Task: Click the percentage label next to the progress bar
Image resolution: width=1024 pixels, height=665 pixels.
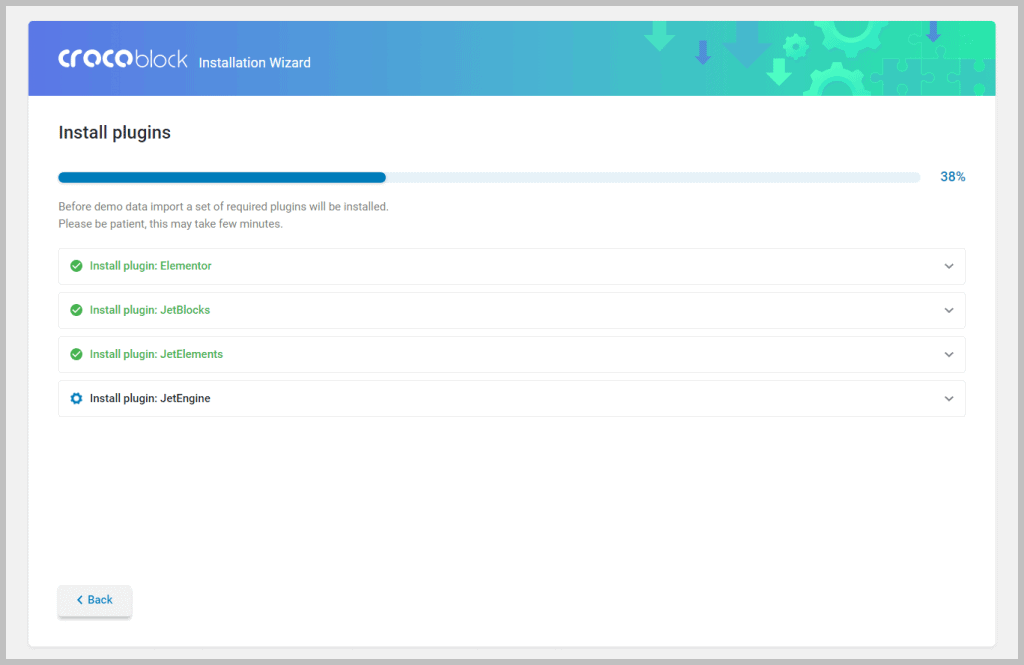Action: [952, 176]
